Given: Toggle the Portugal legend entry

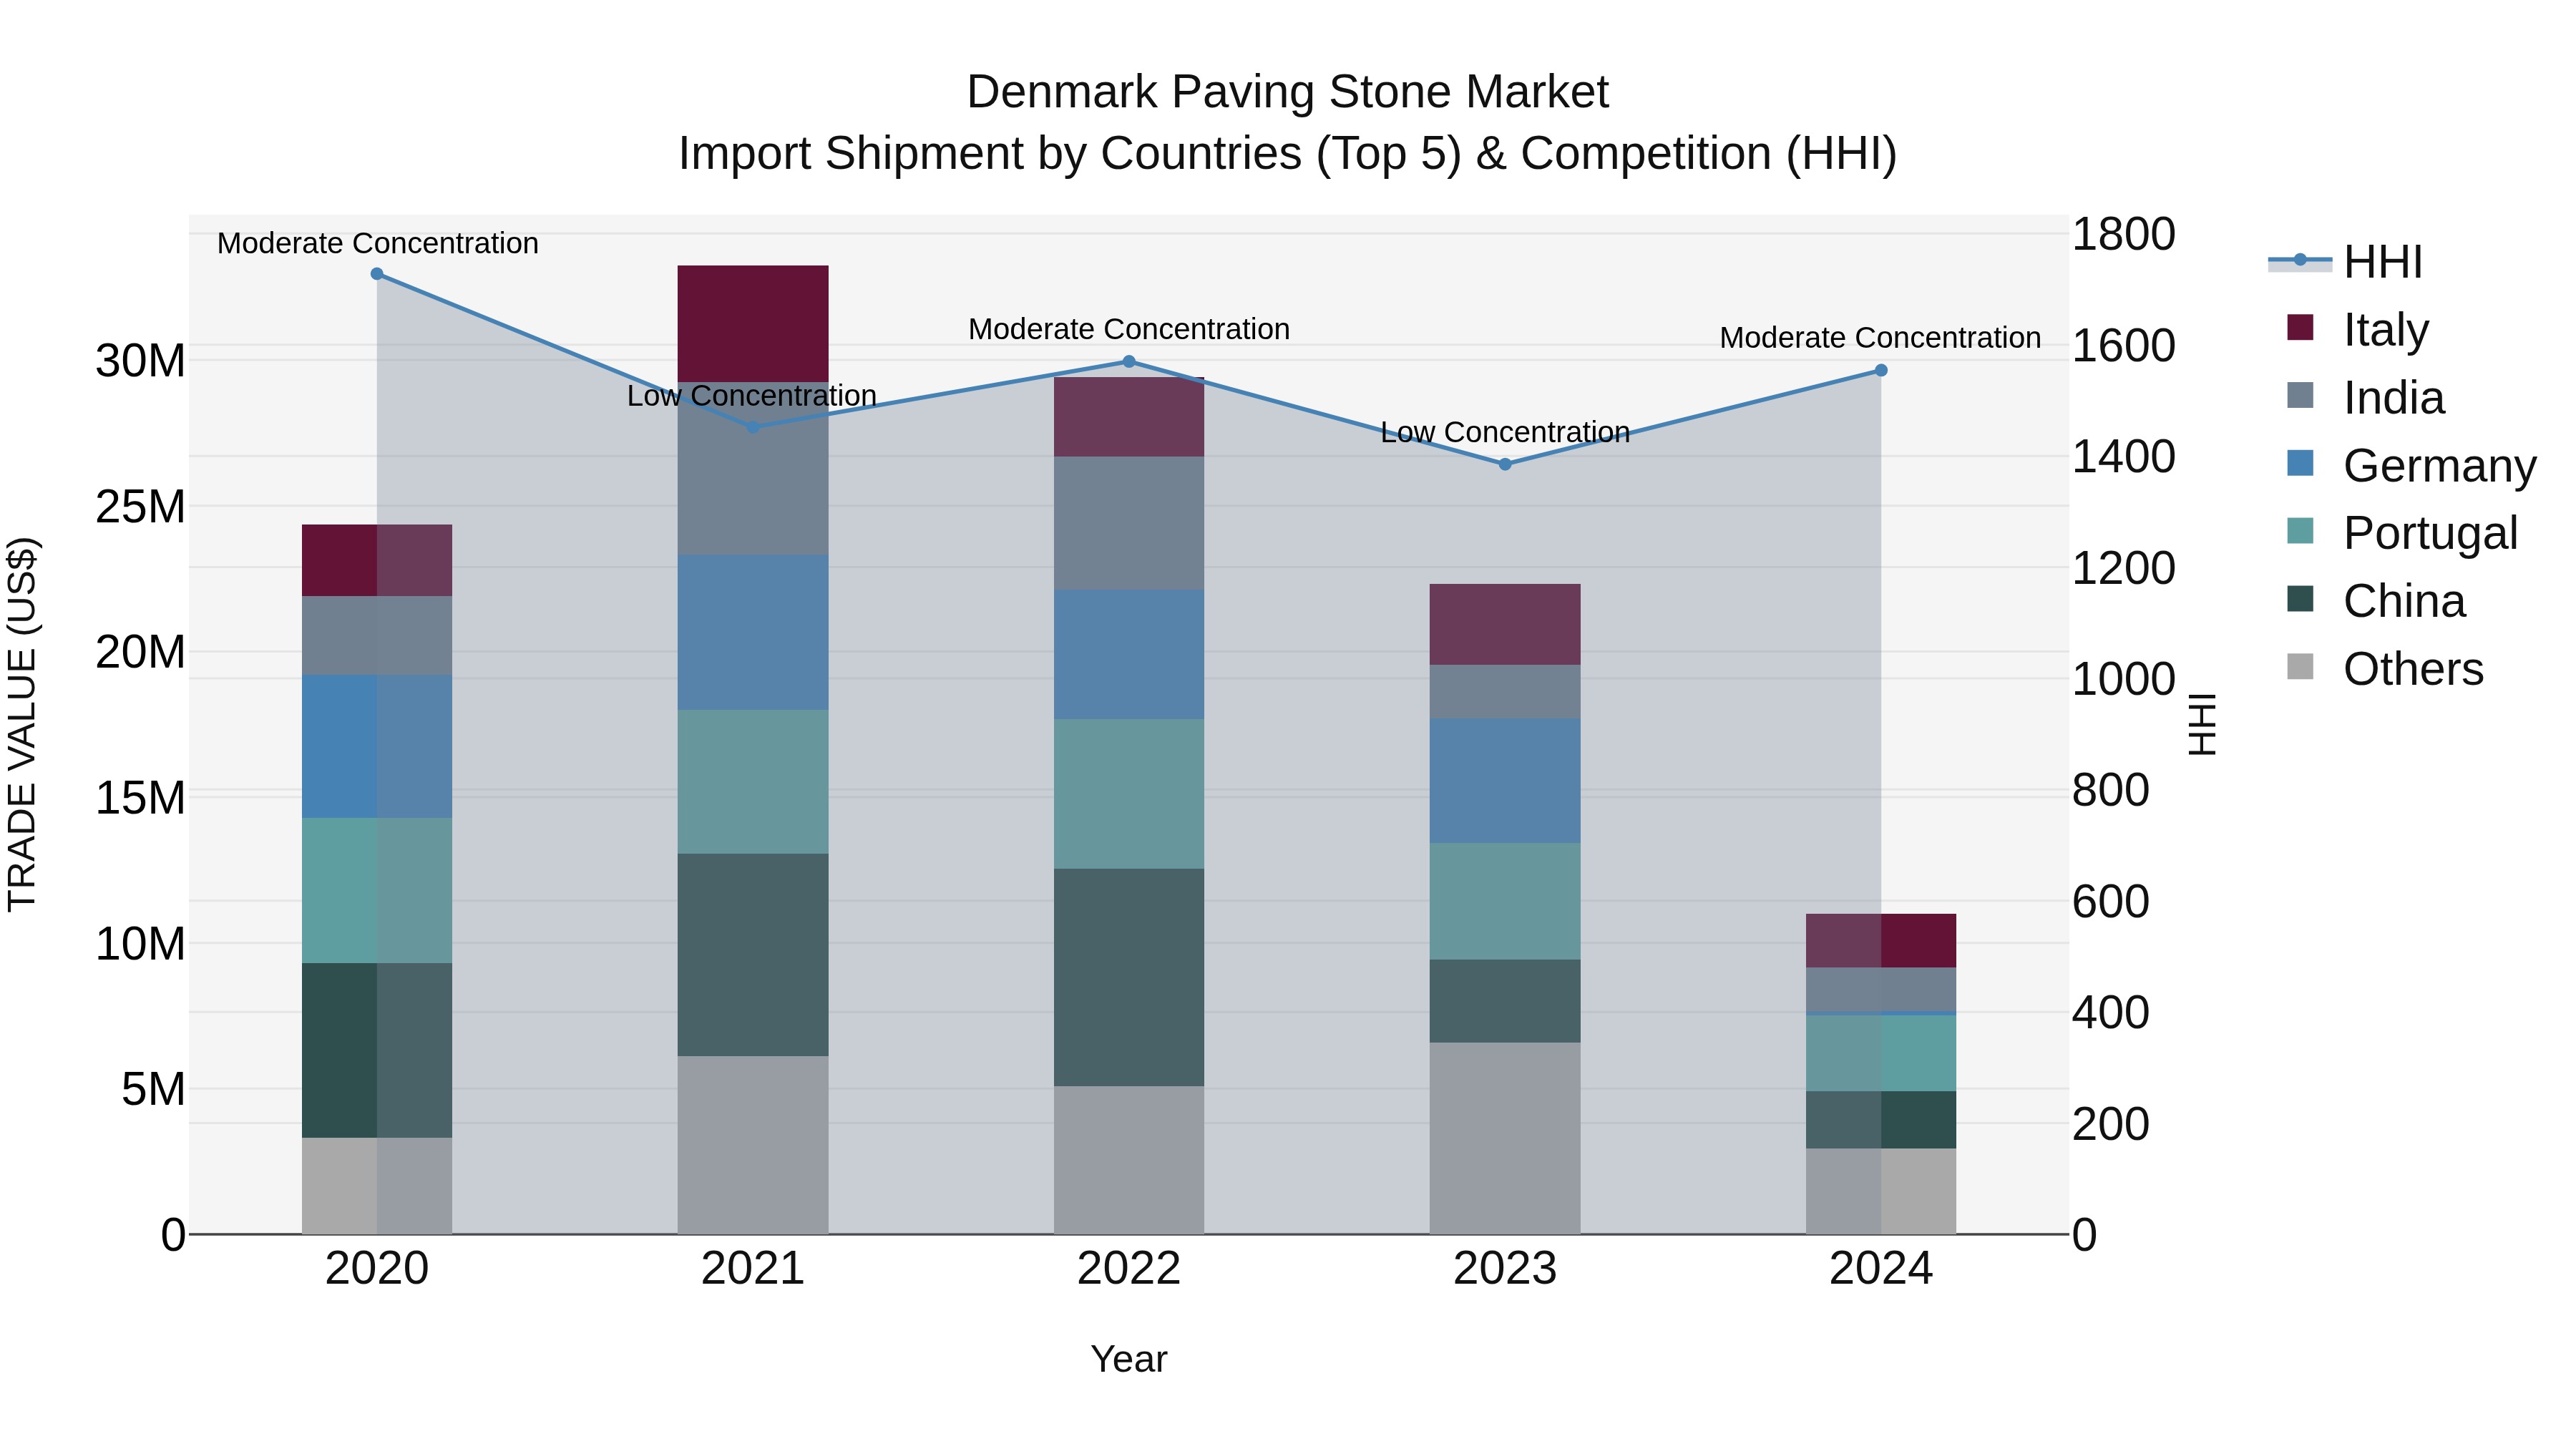Looking at the screenshot, I should [x=2402, y=533].
